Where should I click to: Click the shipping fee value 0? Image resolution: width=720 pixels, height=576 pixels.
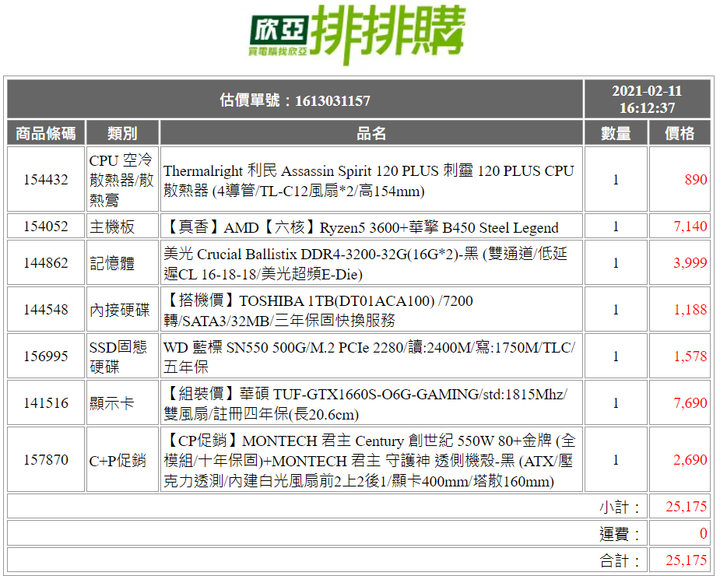coord(703,533)
